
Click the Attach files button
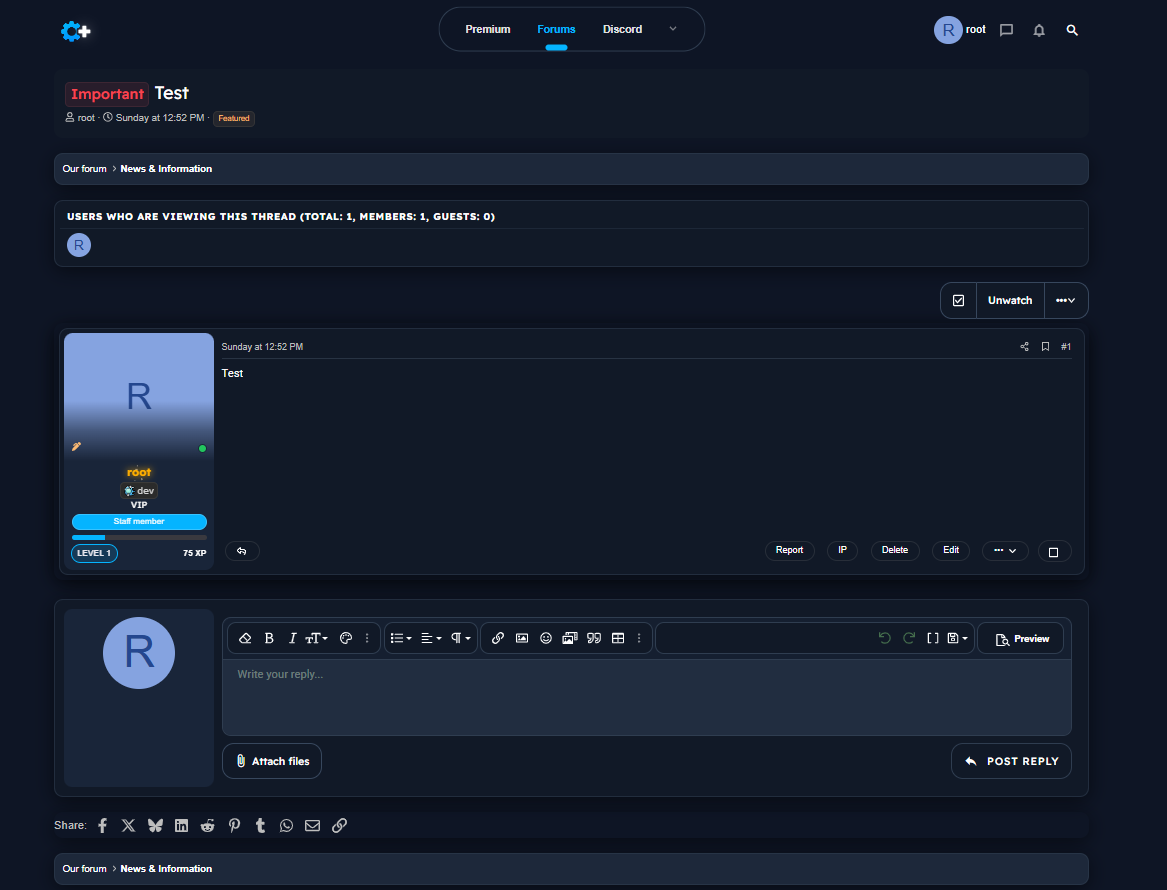point(272,761)
